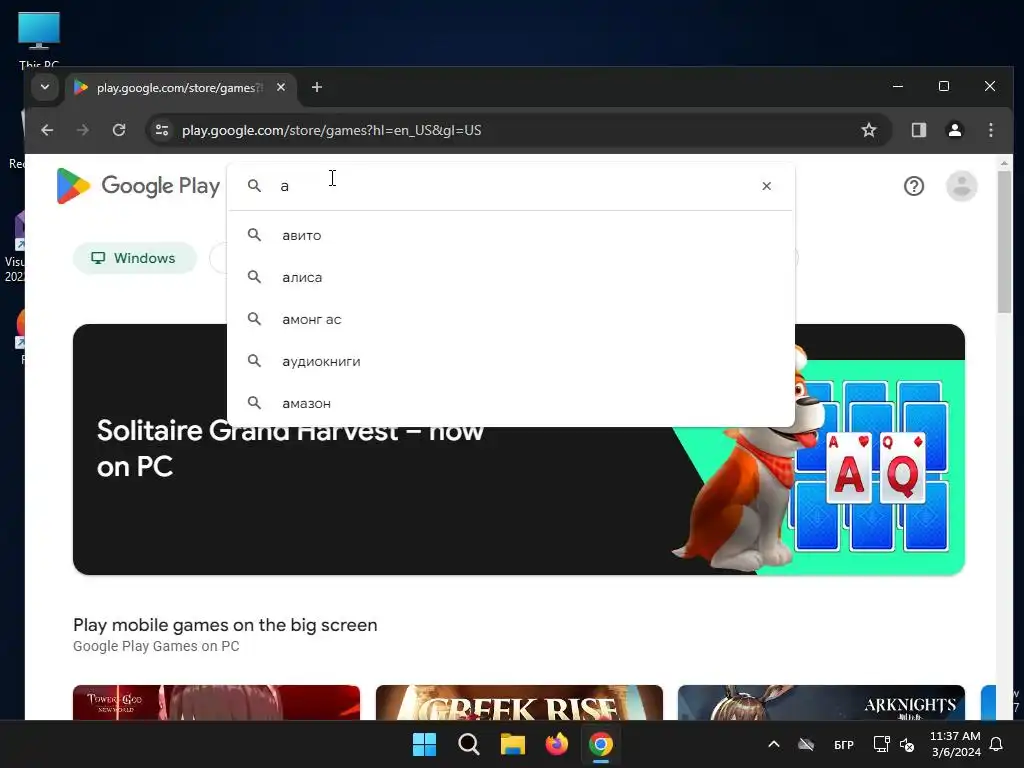Screen dimensions: 1024x768
Task: Click the page's vertical scrollbar thumb
Action: click(x=1004, y=242)
